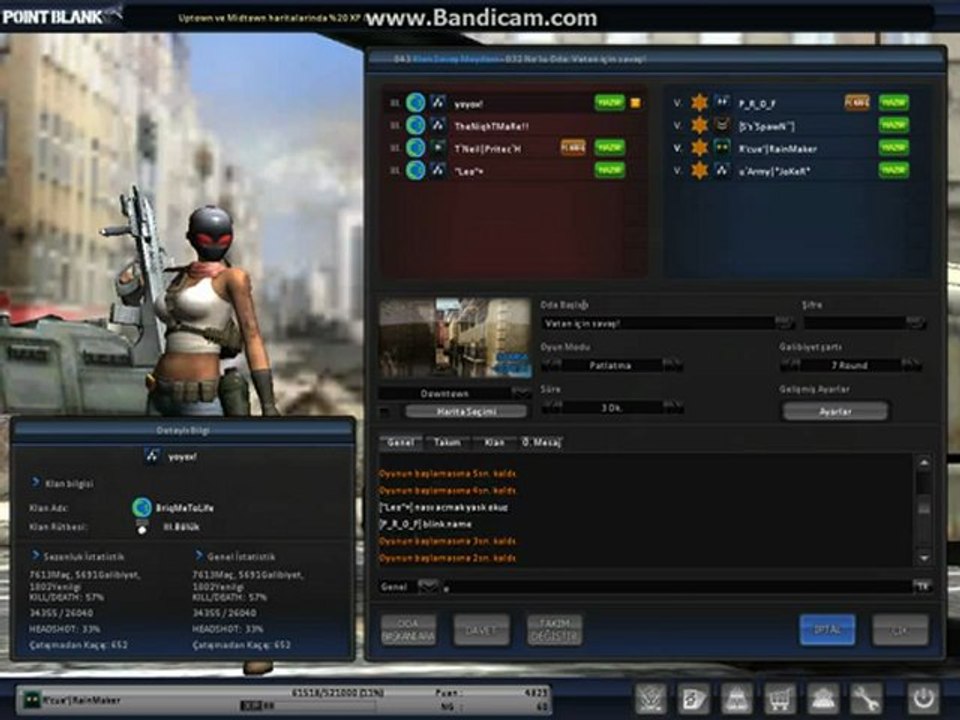
Task: Click the III. Bölük clan rank icon
Action: point(142,527)
